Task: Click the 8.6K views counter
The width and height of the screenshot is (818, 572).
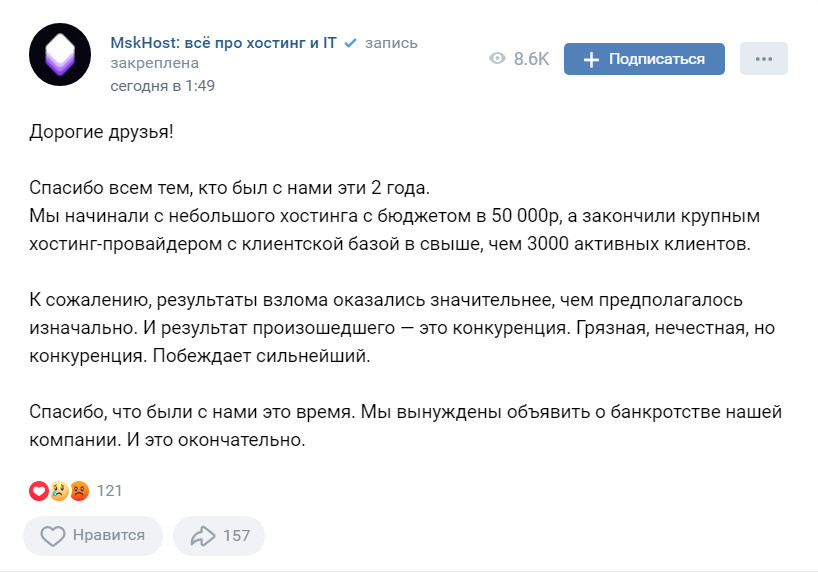Action: [x=531, y=59]
